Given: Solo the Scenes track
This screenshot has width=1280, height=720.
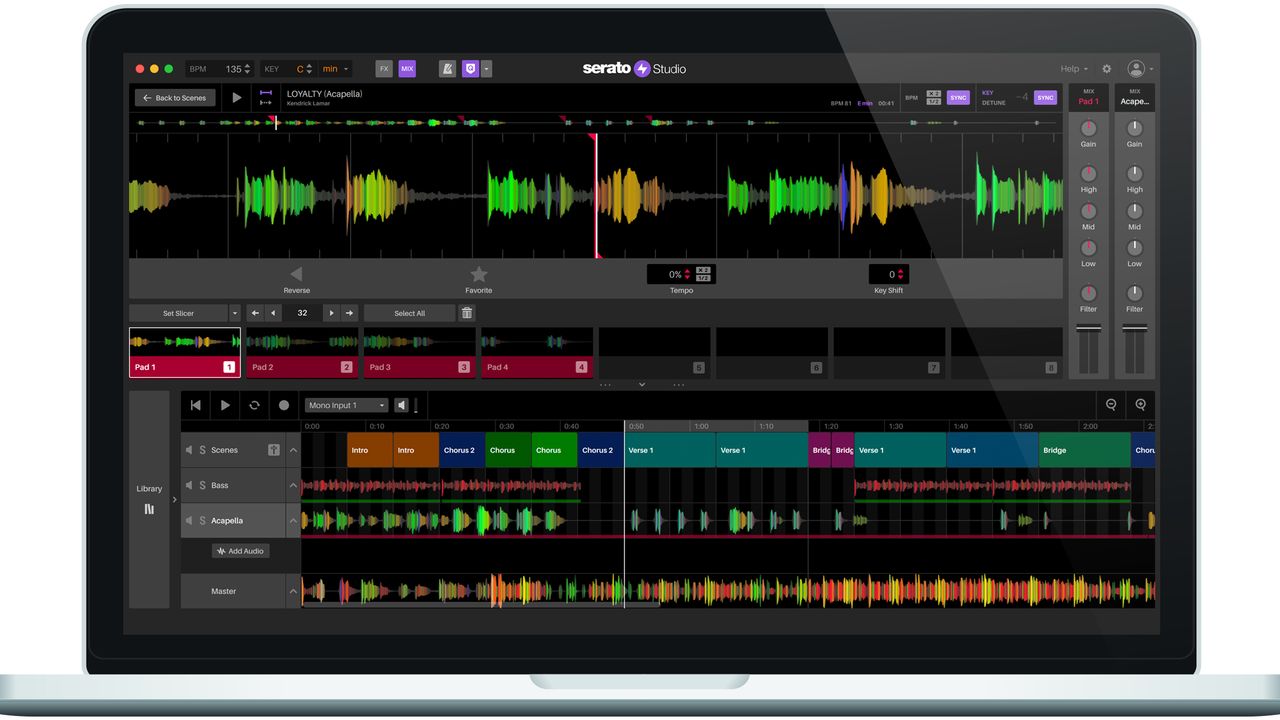Looking at the screenshot, I should tap(202, 450).
